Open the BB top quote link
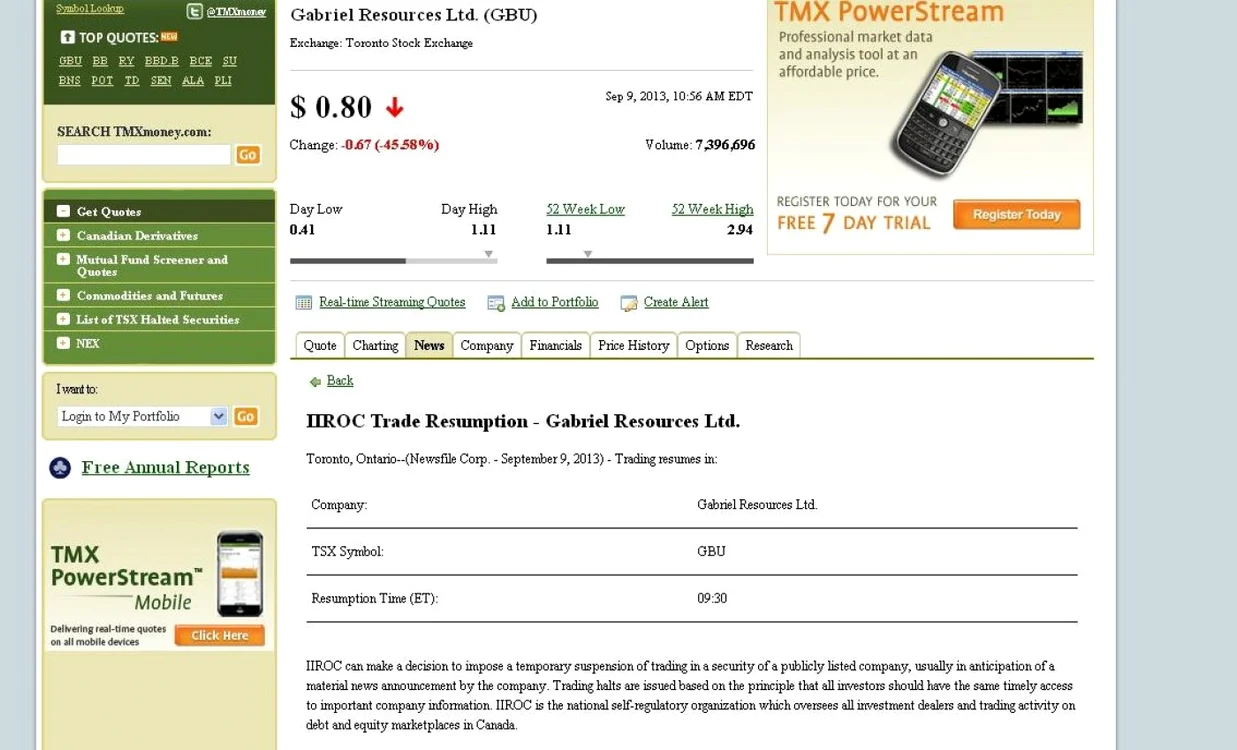 click(x=100, y=61)
